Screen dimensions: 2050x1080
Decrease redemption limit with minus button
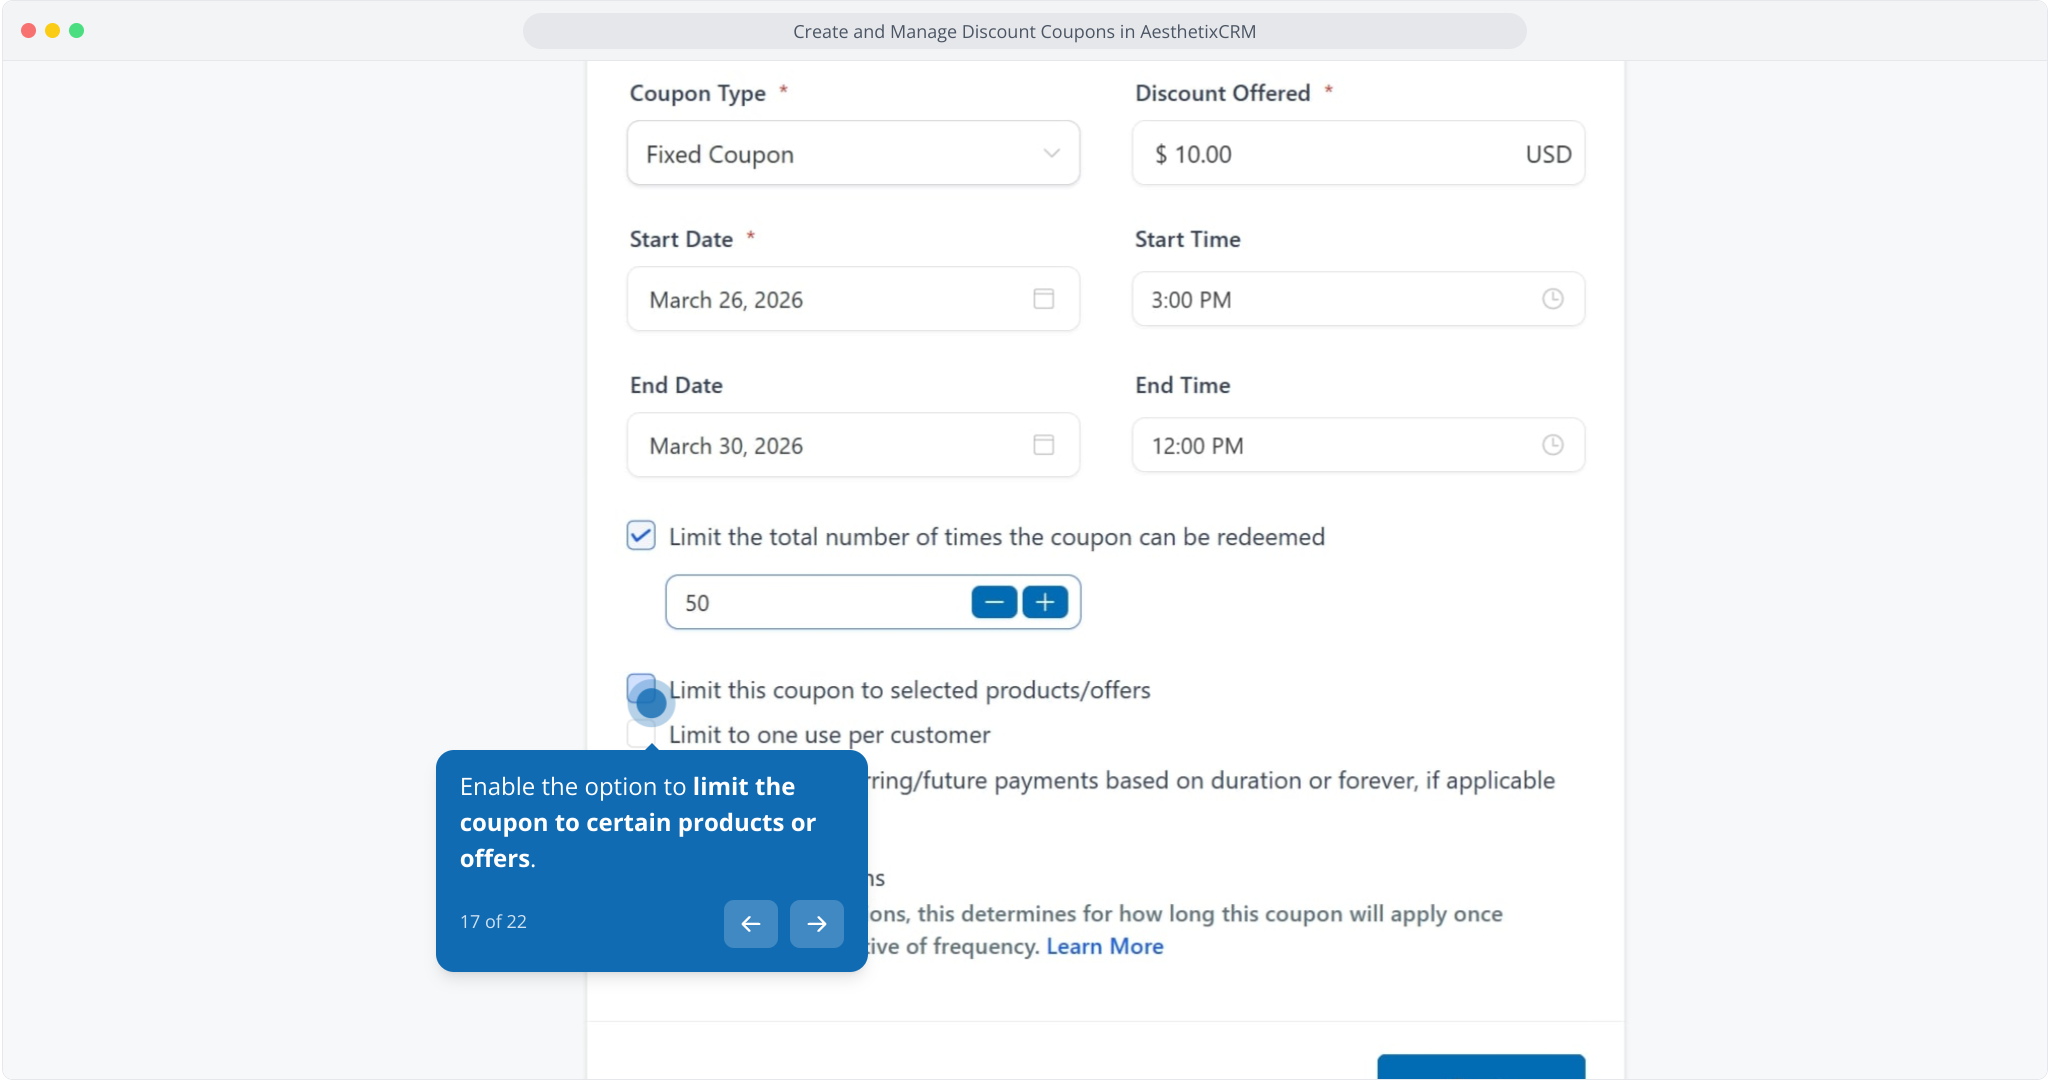point(994,602)
